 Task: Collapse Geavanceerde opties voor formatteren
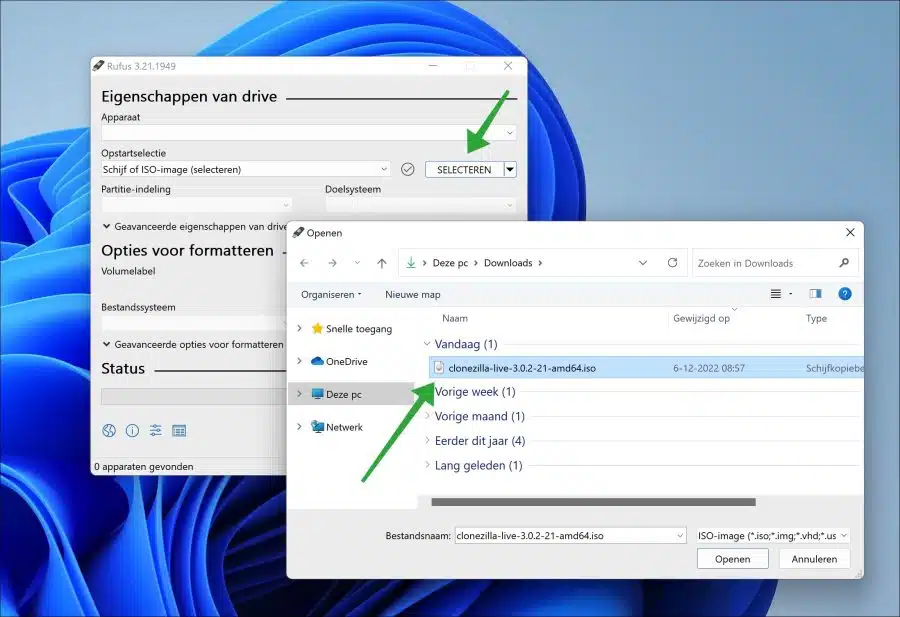coord(106,344)
